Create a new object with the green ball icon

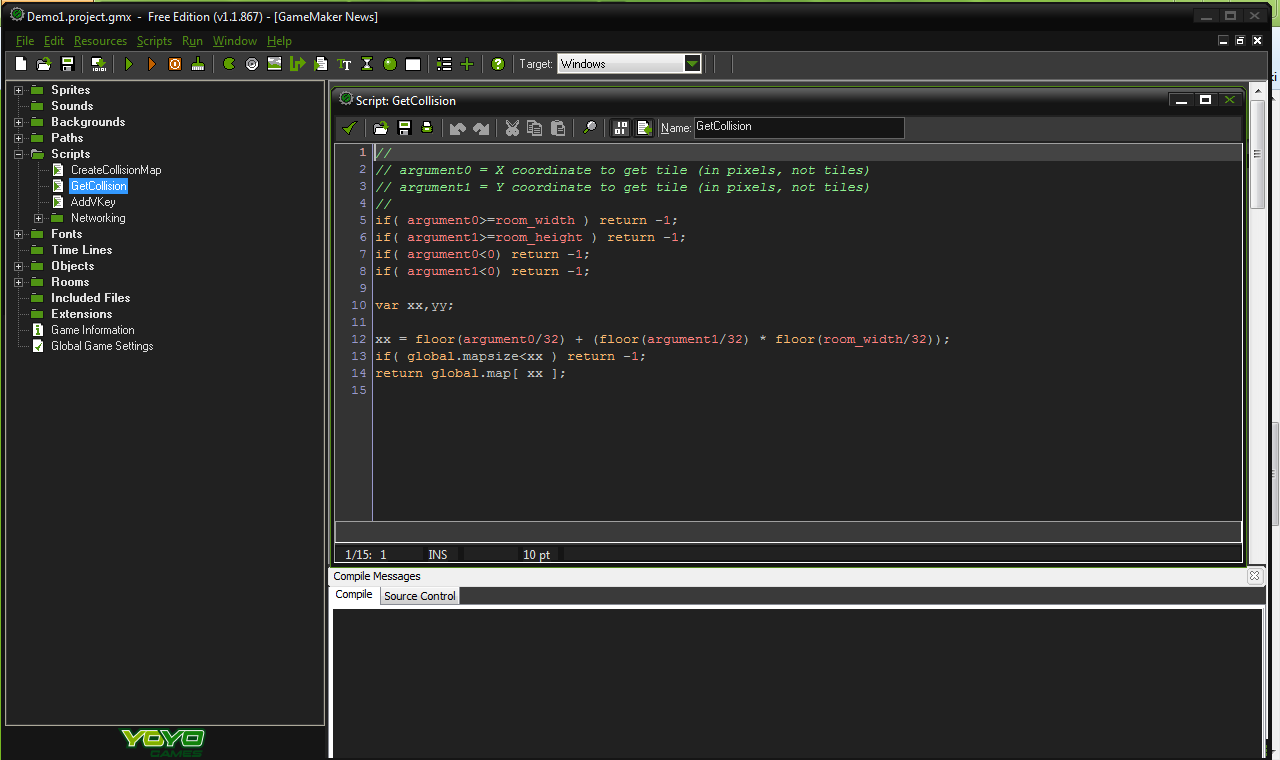click(x=390, y=64)
